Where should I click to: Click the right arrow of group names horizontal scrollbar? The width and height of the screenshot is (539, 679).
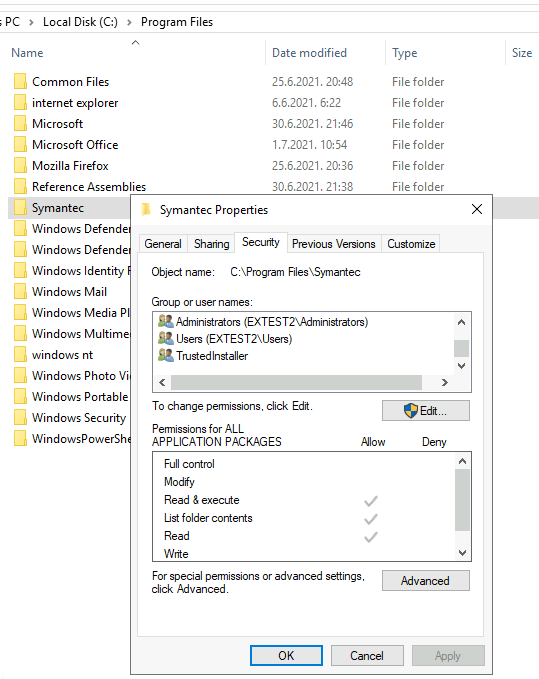tap(445, 382)
